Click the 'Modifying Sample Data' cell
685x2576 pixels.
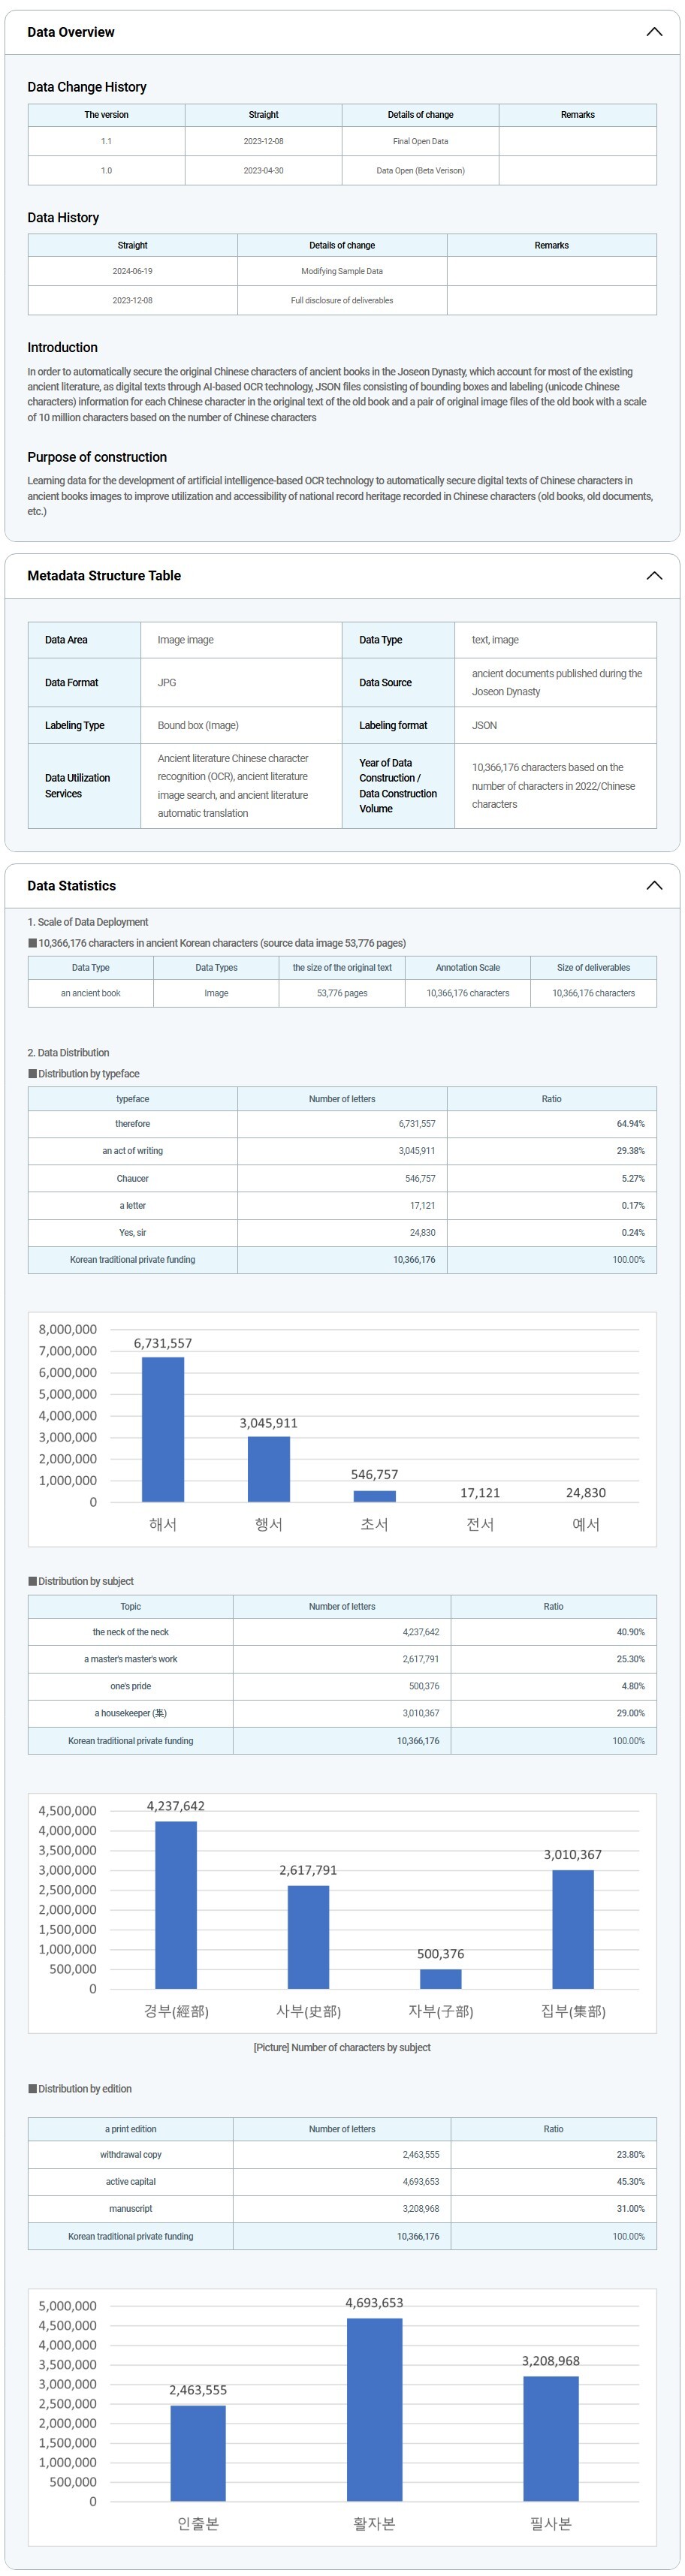342,271
